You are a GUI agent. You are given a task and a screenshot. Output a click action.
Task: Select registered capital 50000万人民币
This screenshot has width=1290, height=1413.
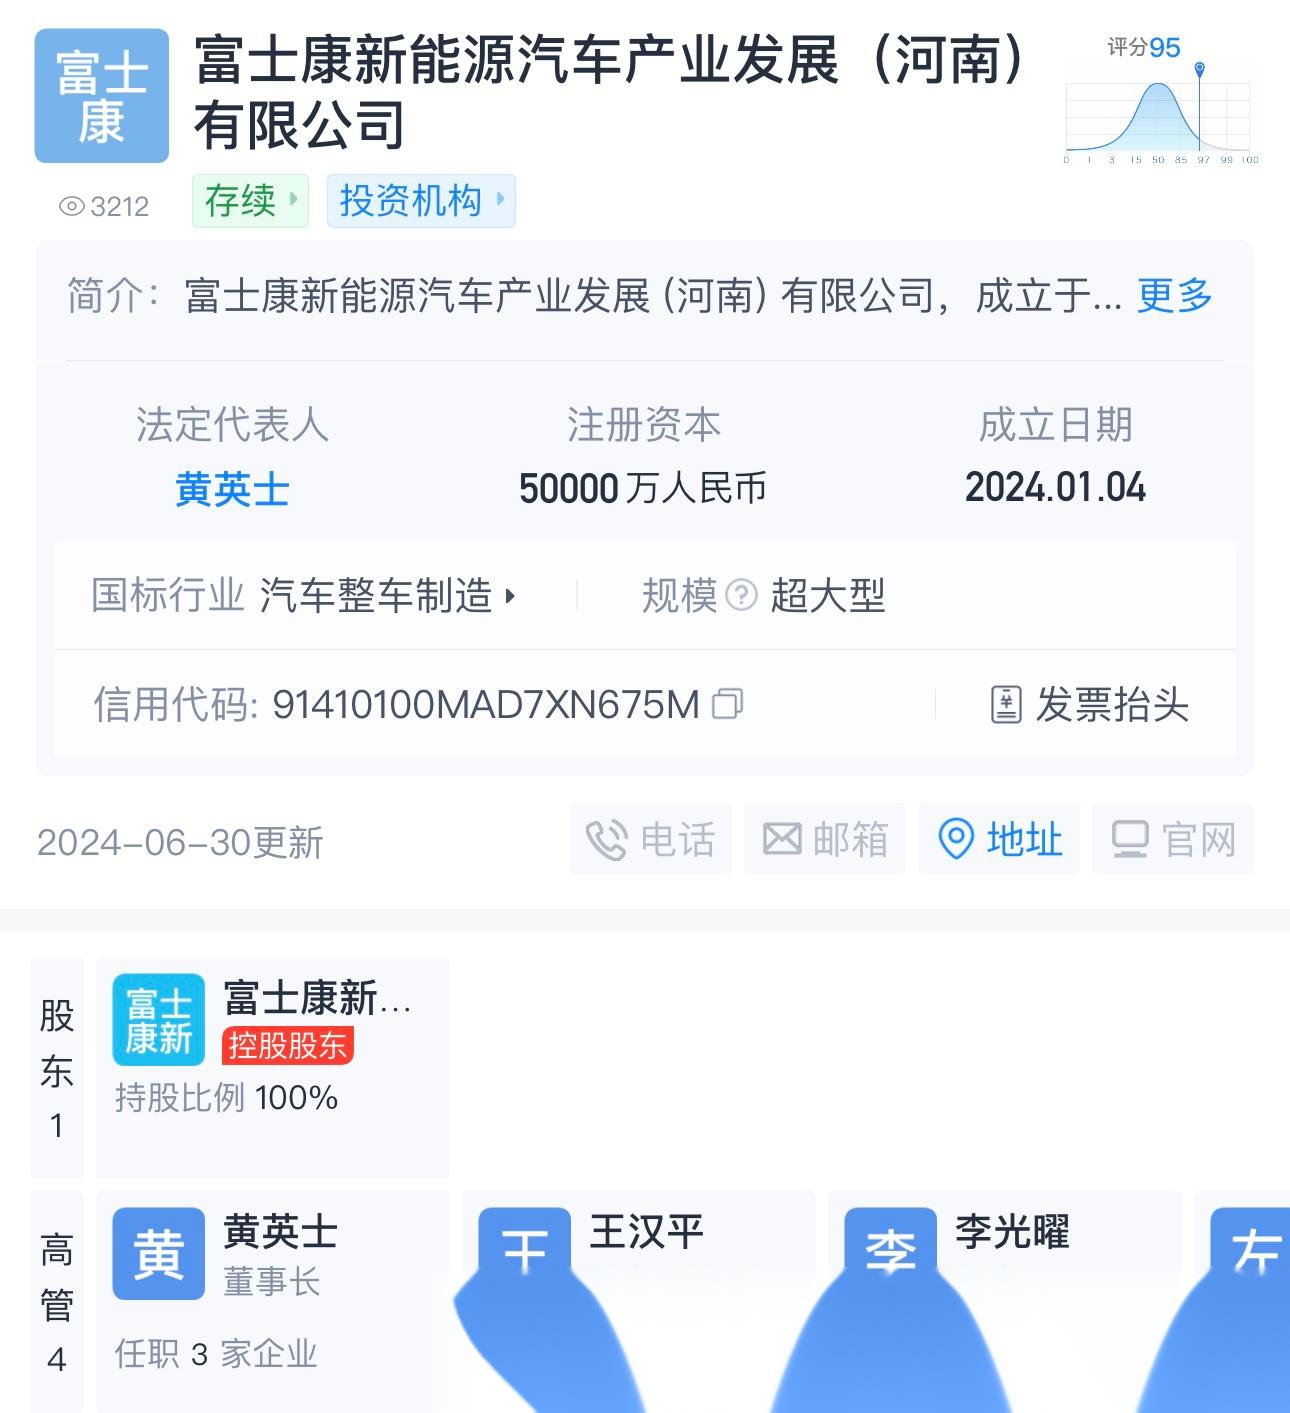pyautogui.click(x=643, y=489)
